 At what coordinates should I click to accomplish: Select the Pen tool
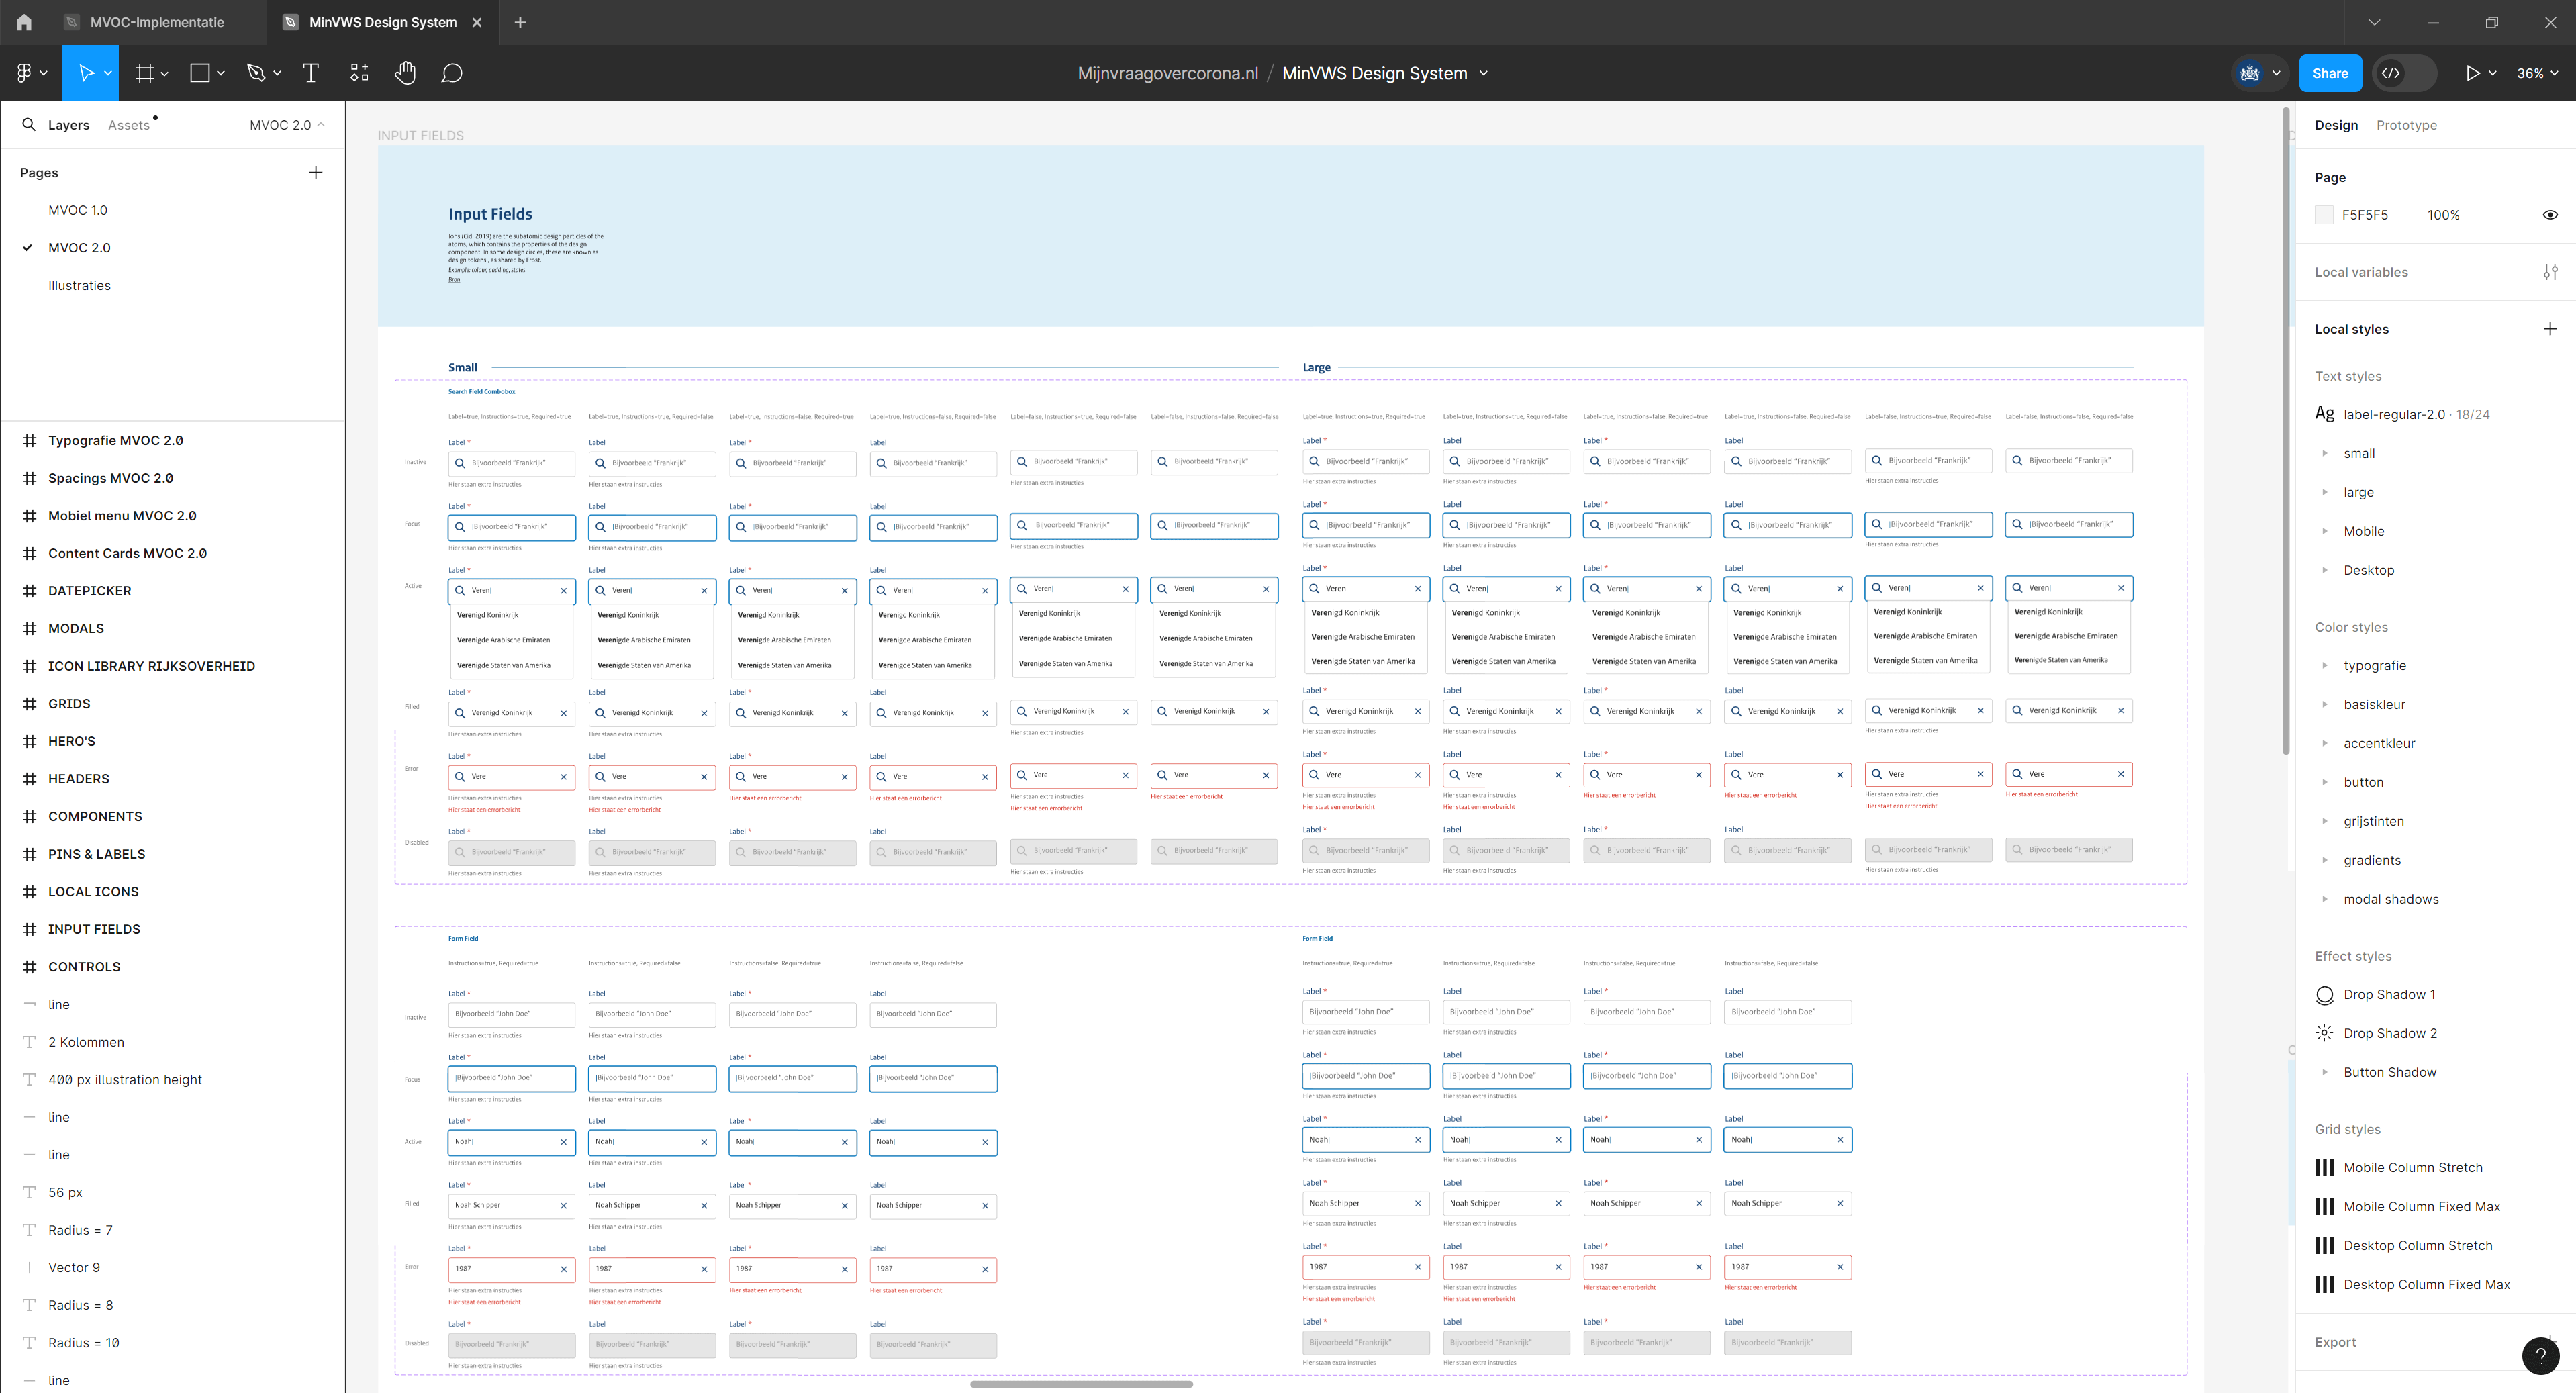pos(256,73)
